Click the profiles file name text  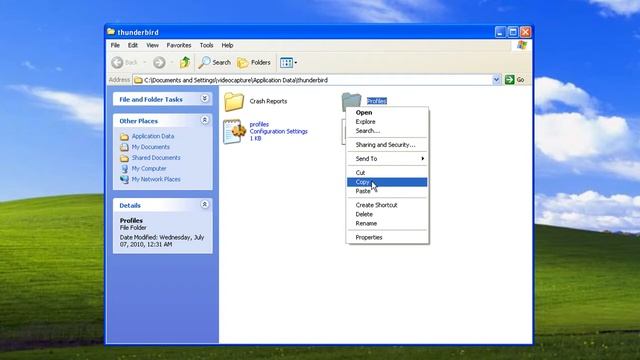coord(259,124)
